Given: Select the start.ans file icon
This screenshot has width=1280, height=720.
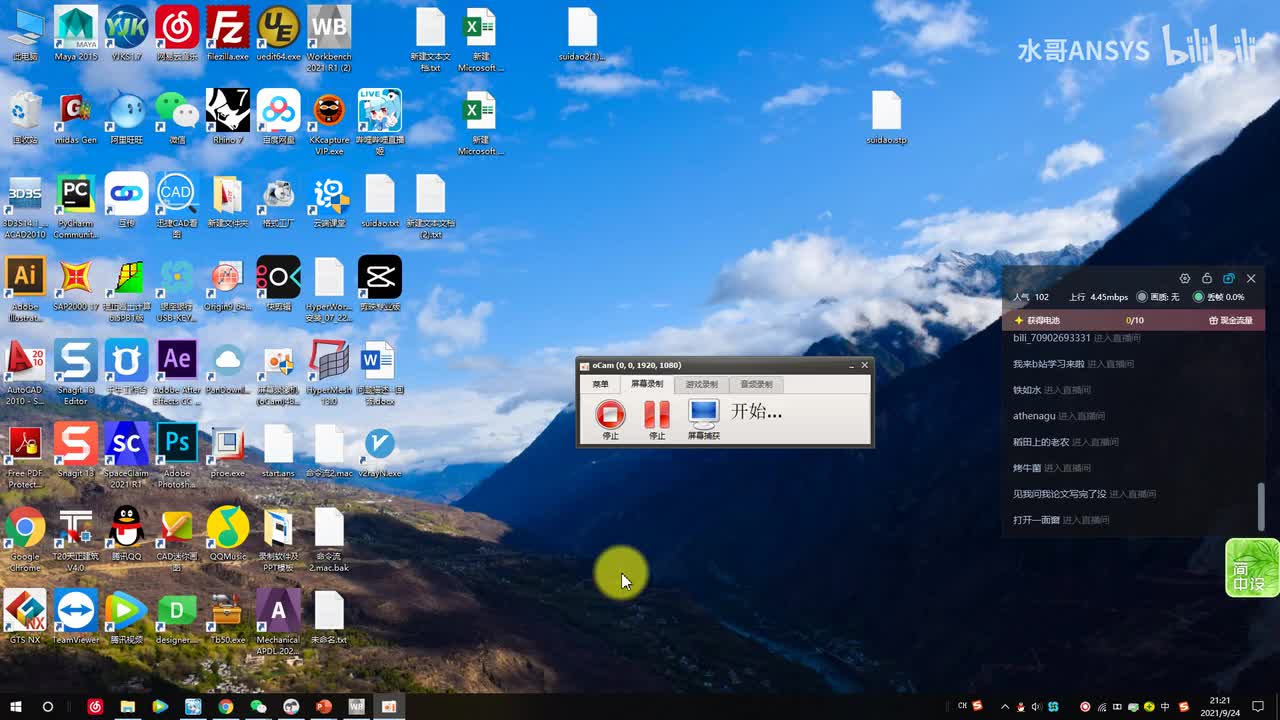Looking at the screenshot, I should tap(278, 452).
